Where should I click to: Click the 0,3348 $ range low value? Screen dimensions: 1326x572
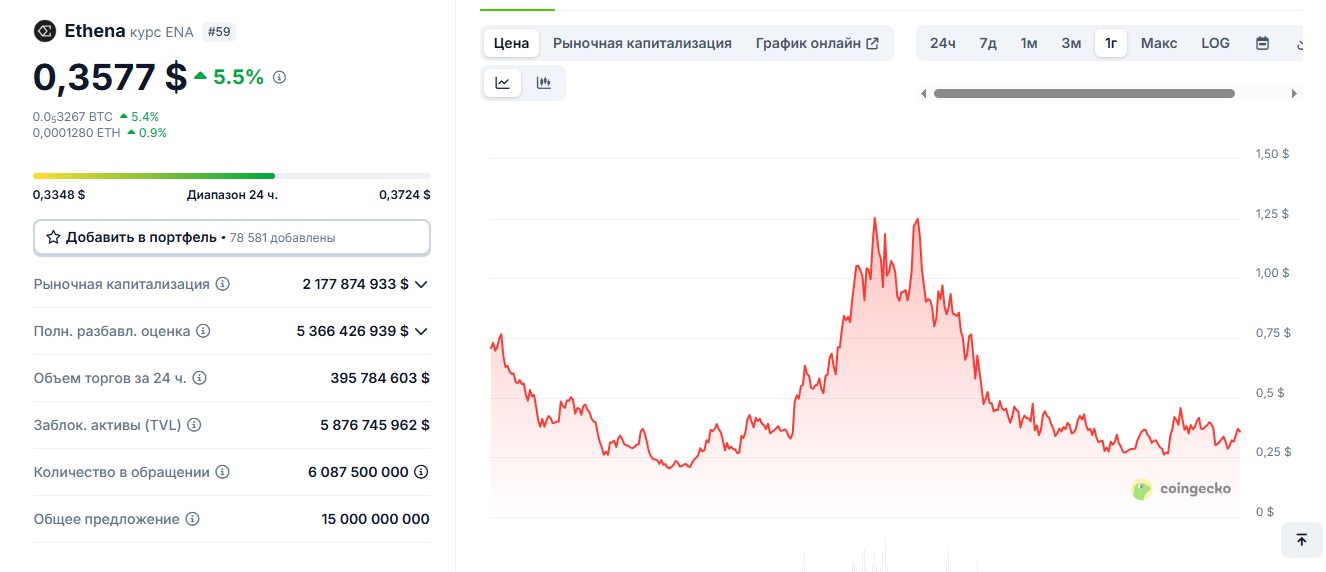(59, 195)
